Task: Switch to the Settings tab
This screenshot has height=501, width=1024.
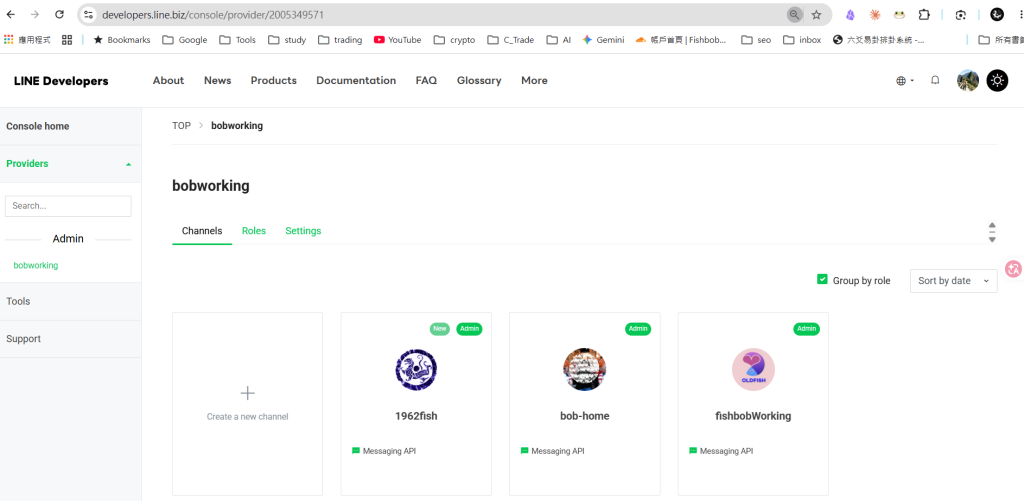Action: (303, 231)
